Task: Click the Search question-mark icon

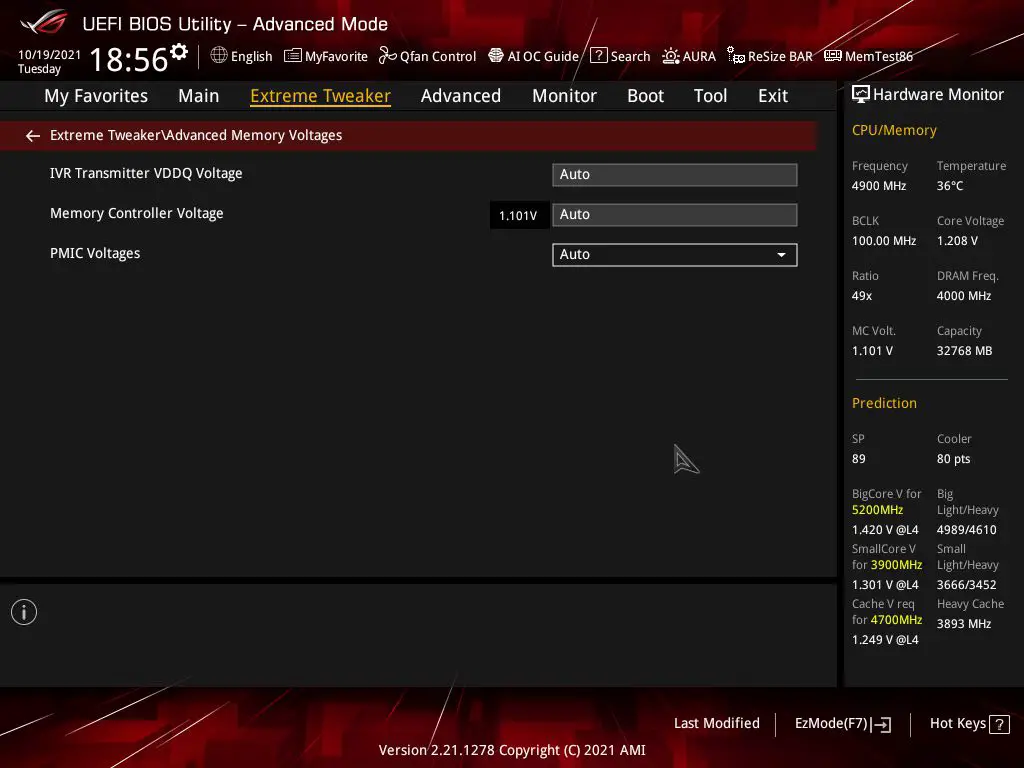Action: 598,56
